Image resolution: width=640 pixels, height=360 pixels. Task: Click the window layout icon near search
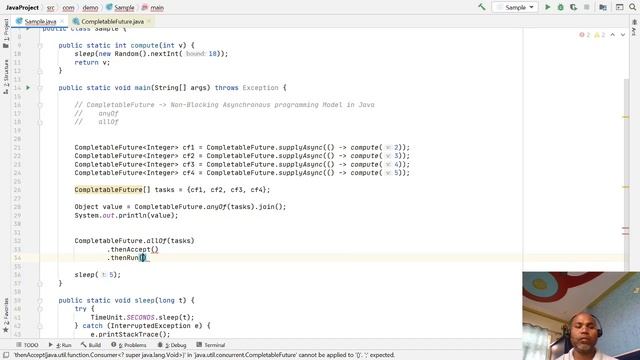pos(620,7)
